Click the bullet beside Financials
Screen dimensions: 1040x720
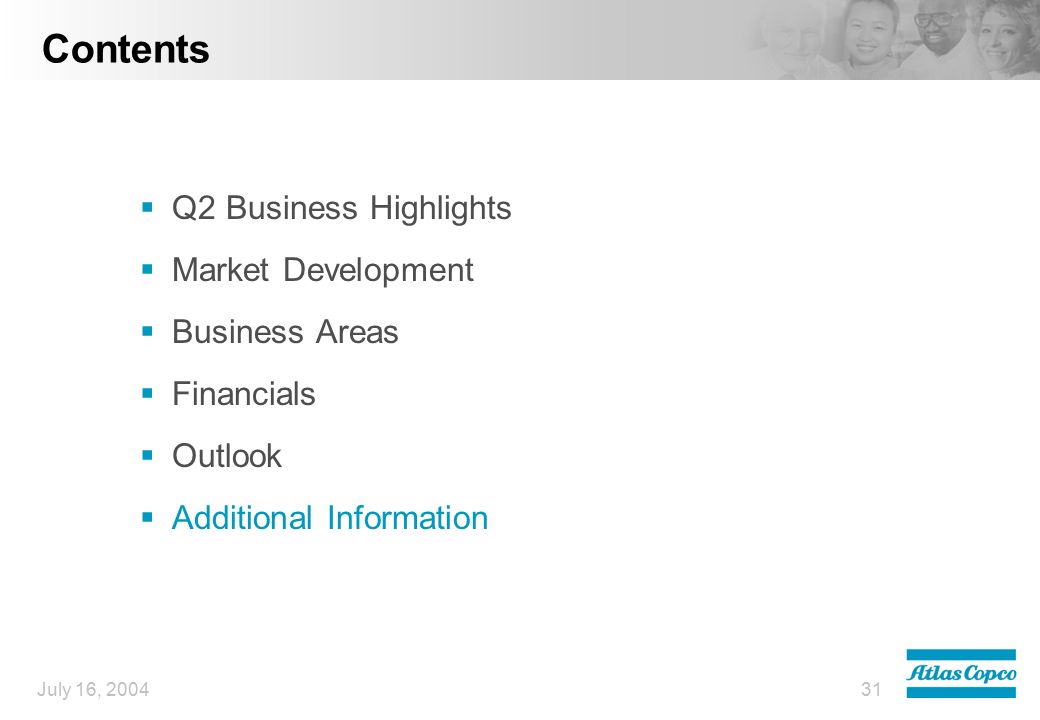click(x=147, y=394)
